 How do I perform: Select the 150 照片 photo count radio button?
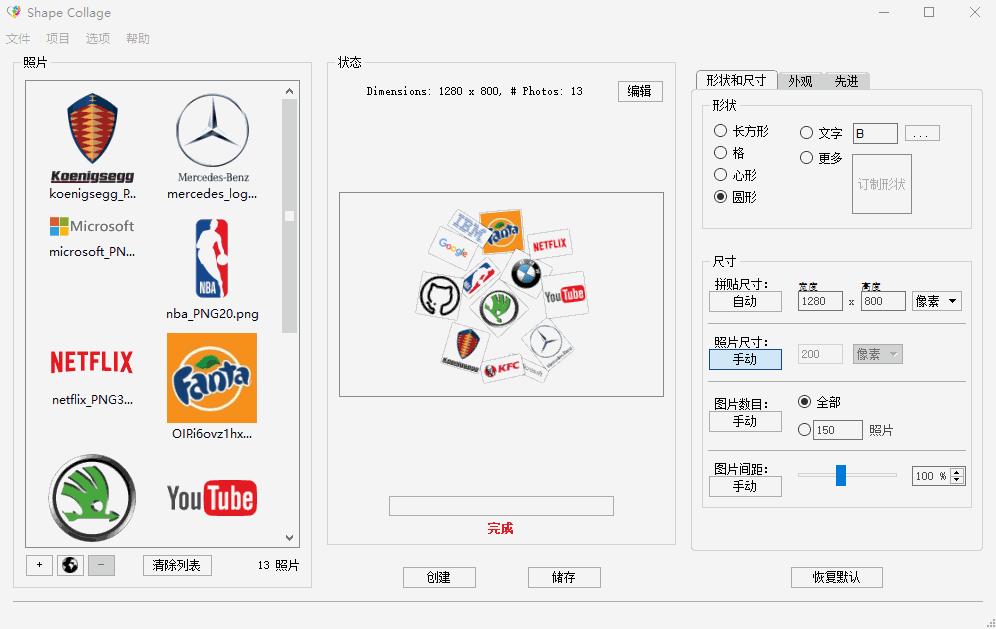[804, 430]
